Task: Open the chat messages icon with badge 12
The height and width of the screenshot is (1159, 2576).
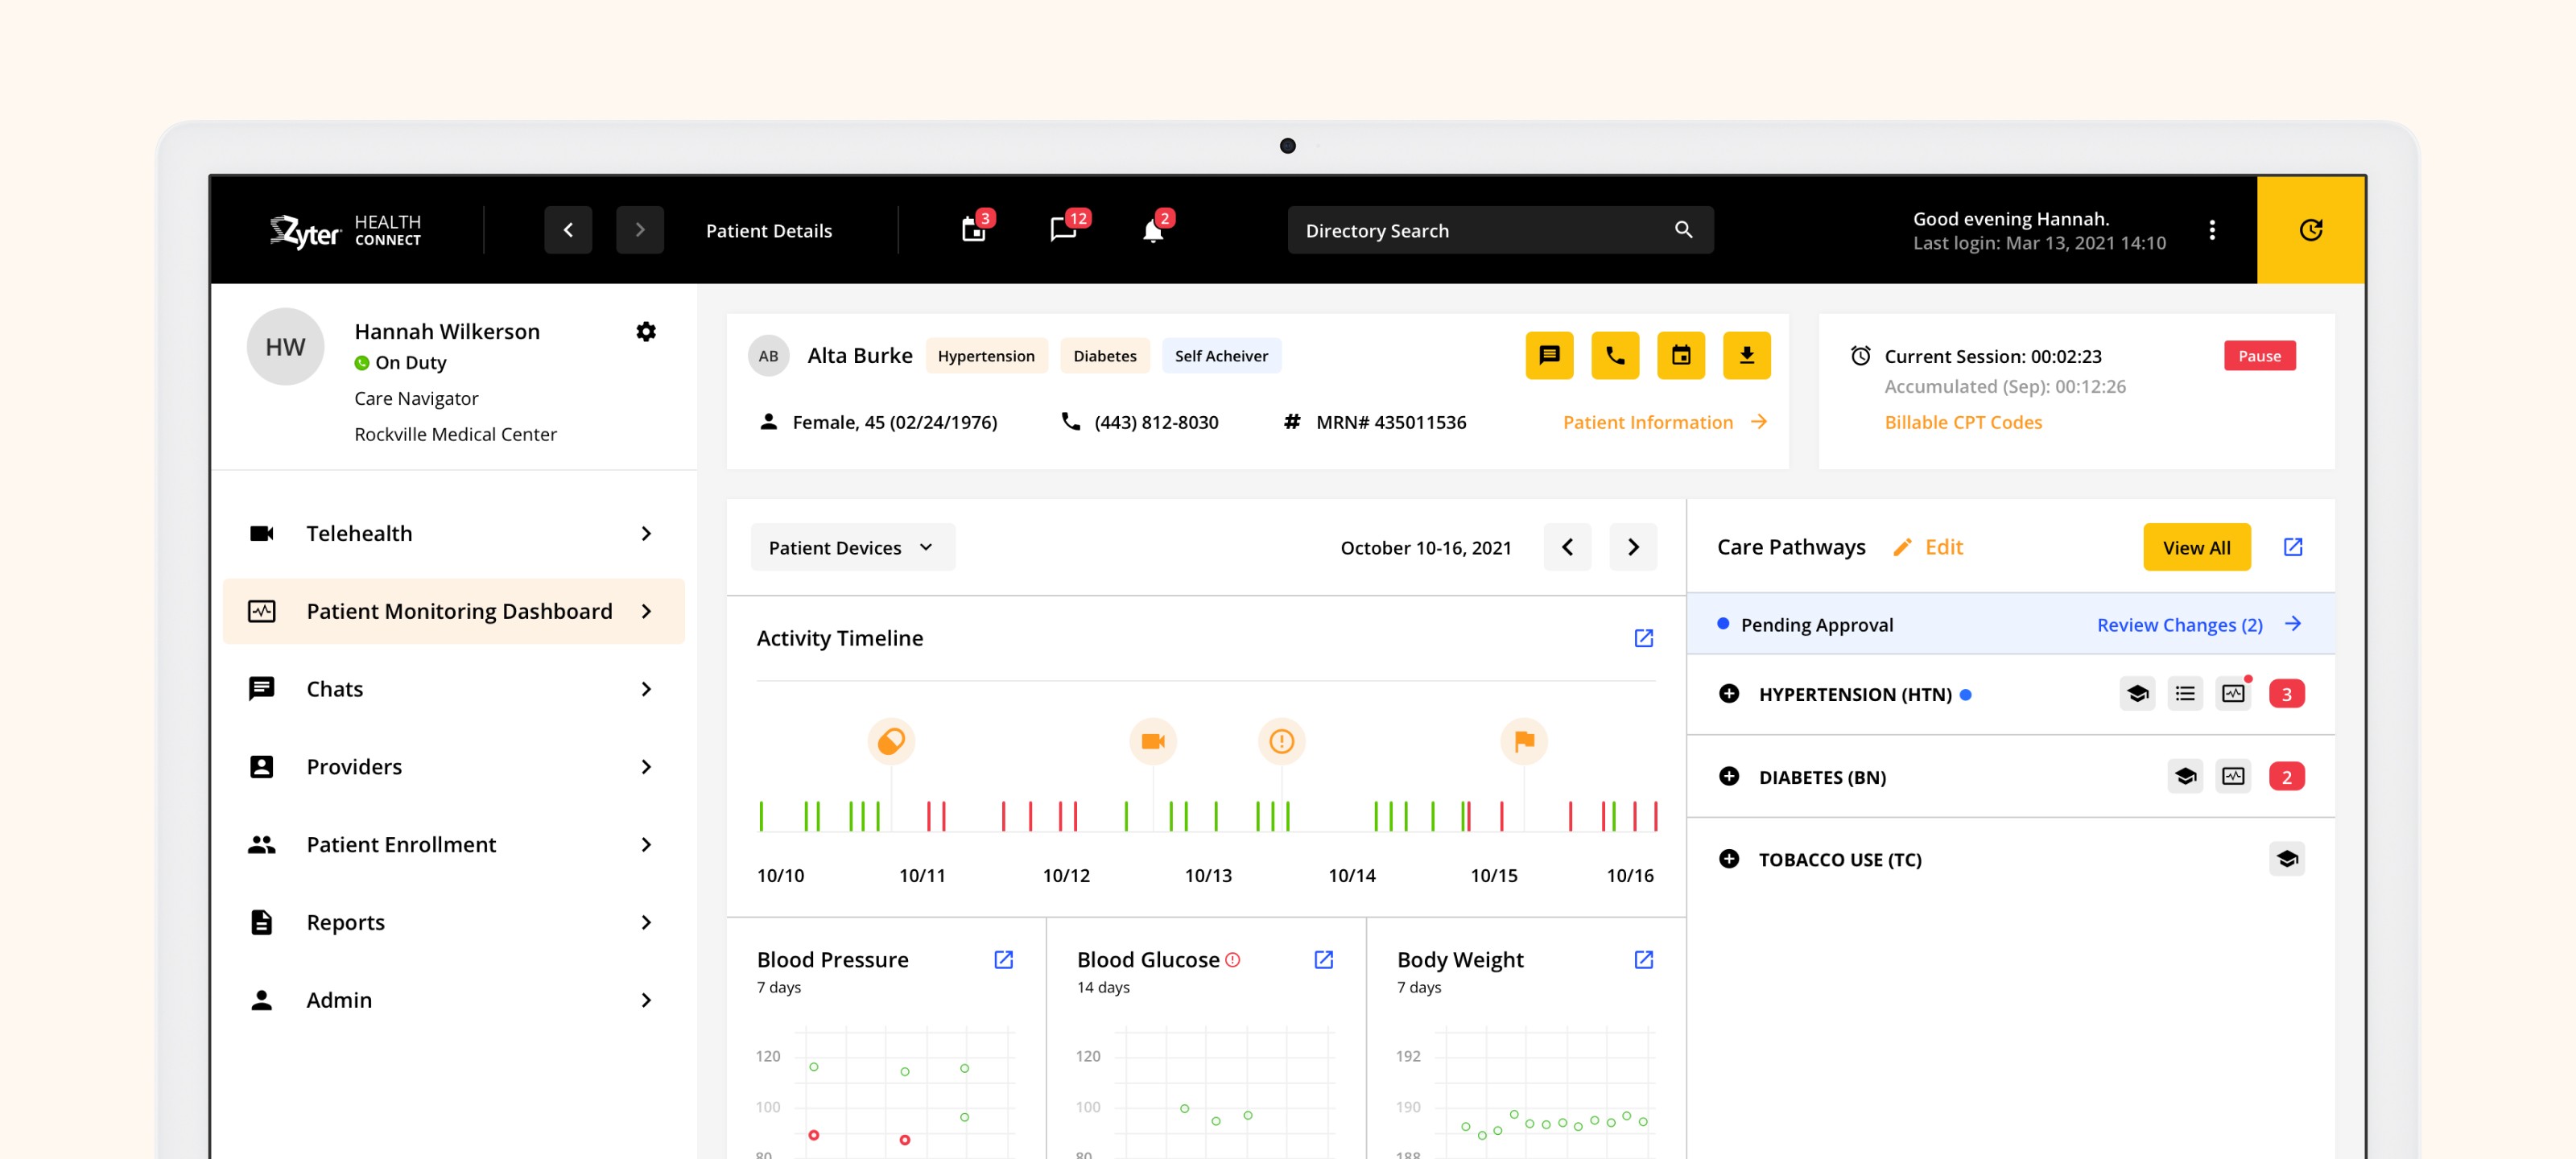Action: coord(1063,231)
